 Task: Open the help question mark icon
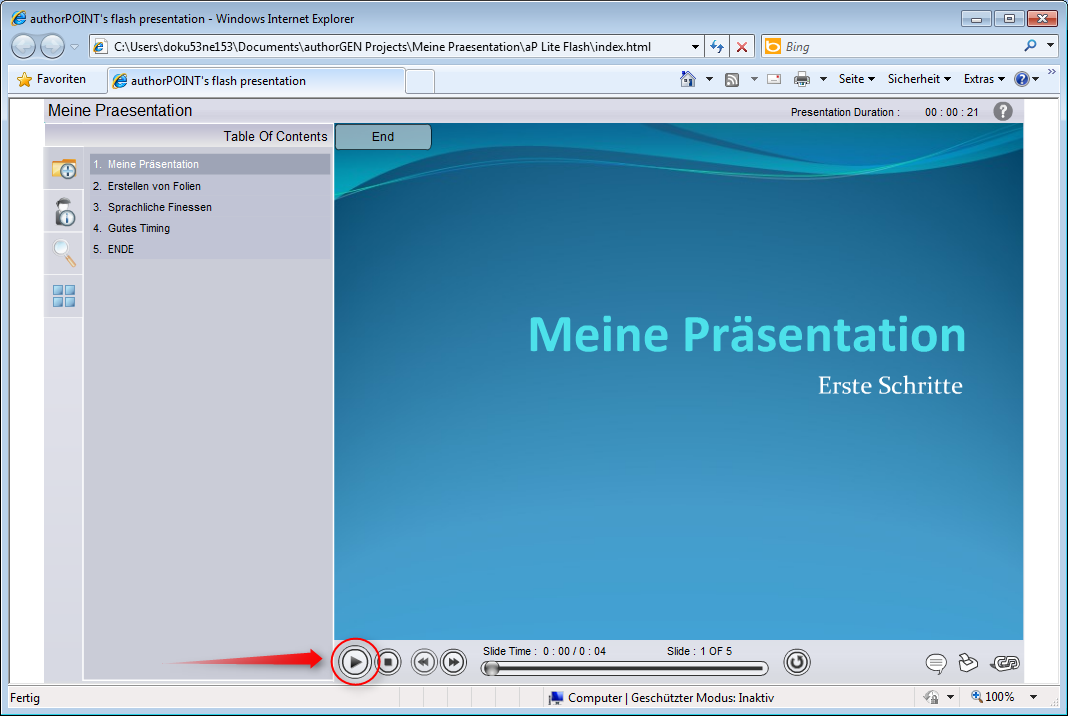pyautogui.click(x=1002, y=111)
